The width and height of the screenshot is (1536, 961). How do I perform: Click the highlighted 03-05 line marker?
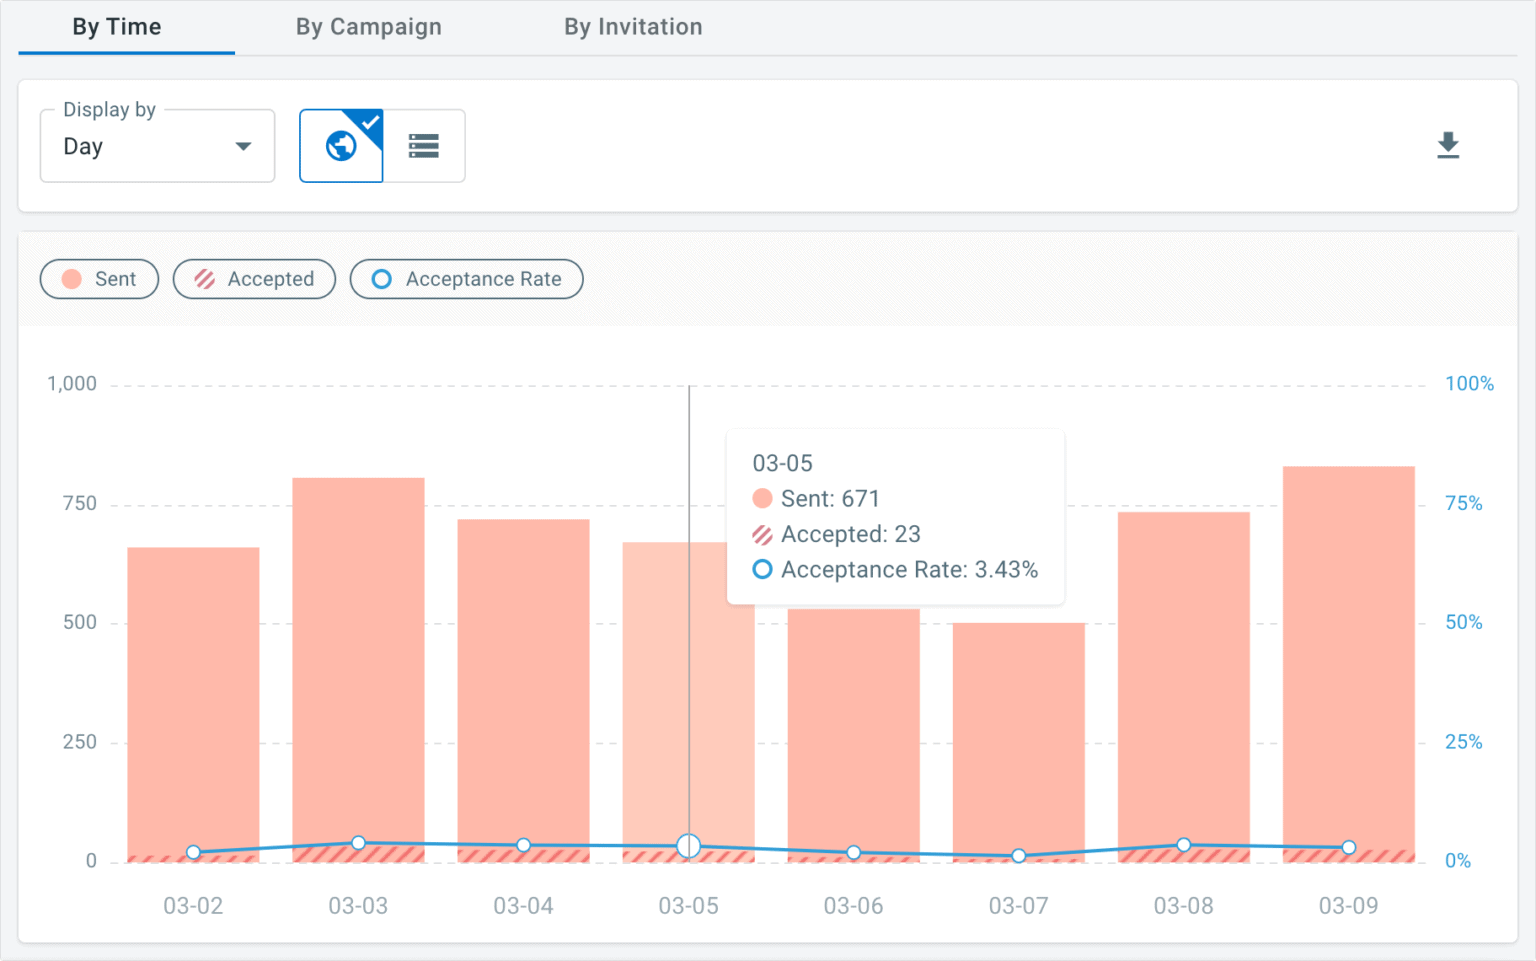(x=688, y=846)
